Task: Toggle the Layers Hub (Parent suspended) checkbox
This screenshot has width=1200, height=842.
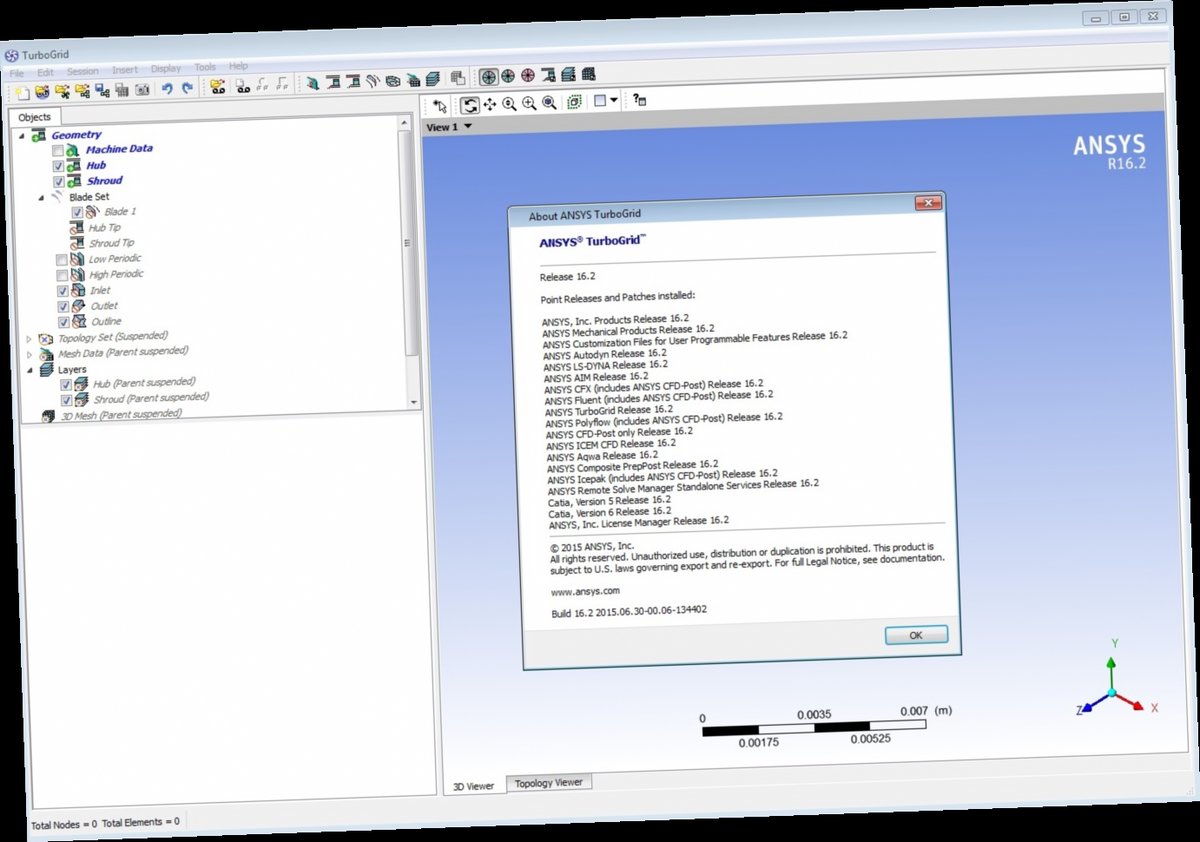Action: pyautogui.click(x=65, y=385)
